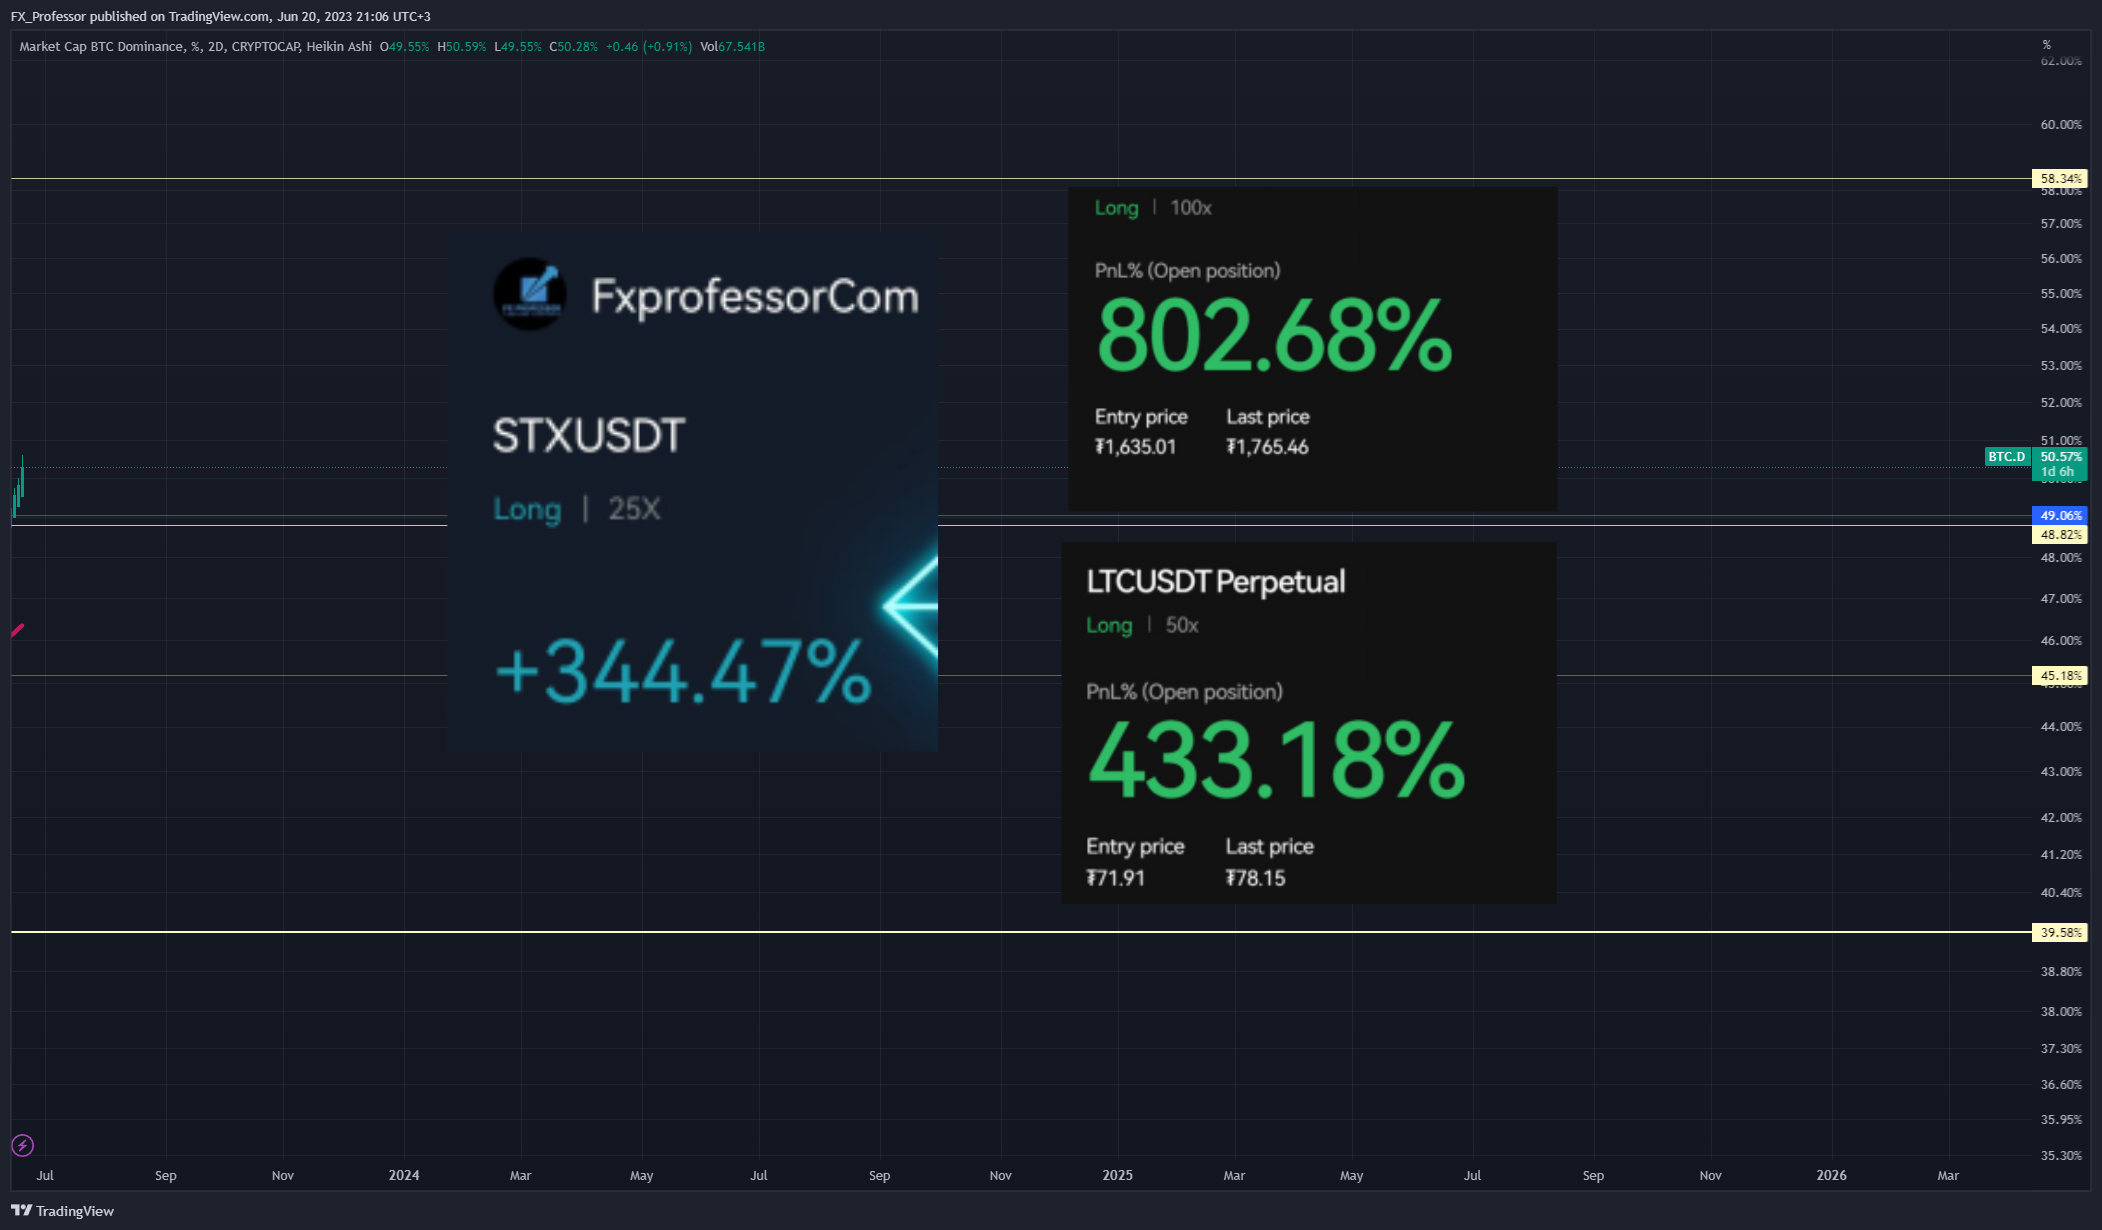Select the 802.68% PnL figure
The height and width of the screenshot is (1230, 2102).
coord(1274,336)
